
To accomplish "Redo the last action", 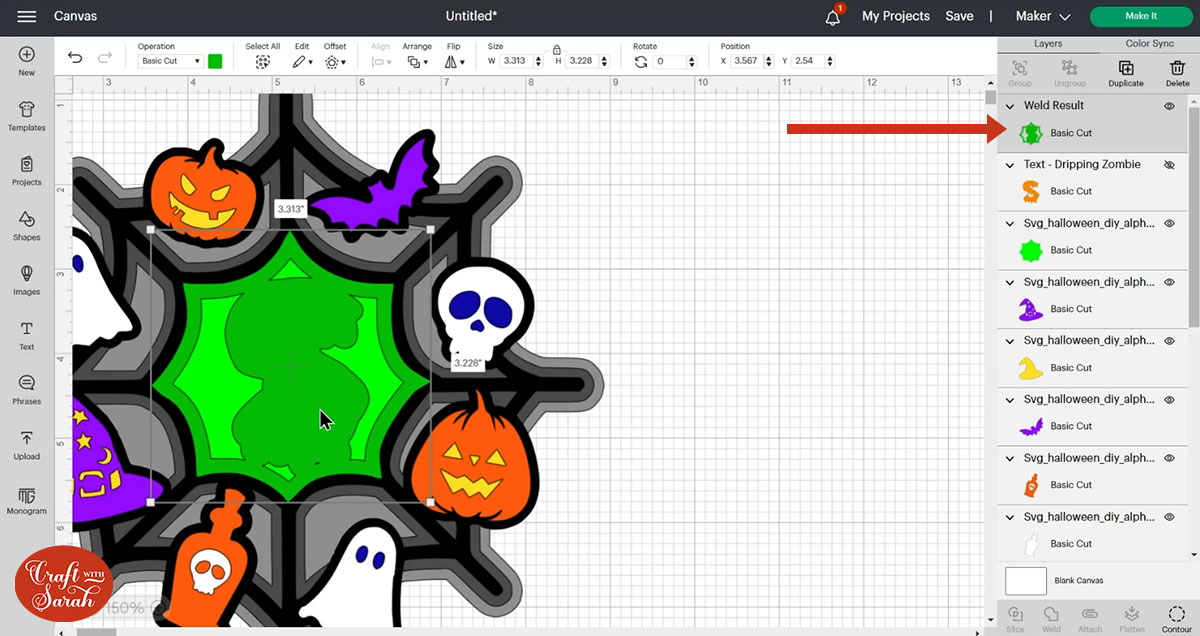I will point(105,58).
